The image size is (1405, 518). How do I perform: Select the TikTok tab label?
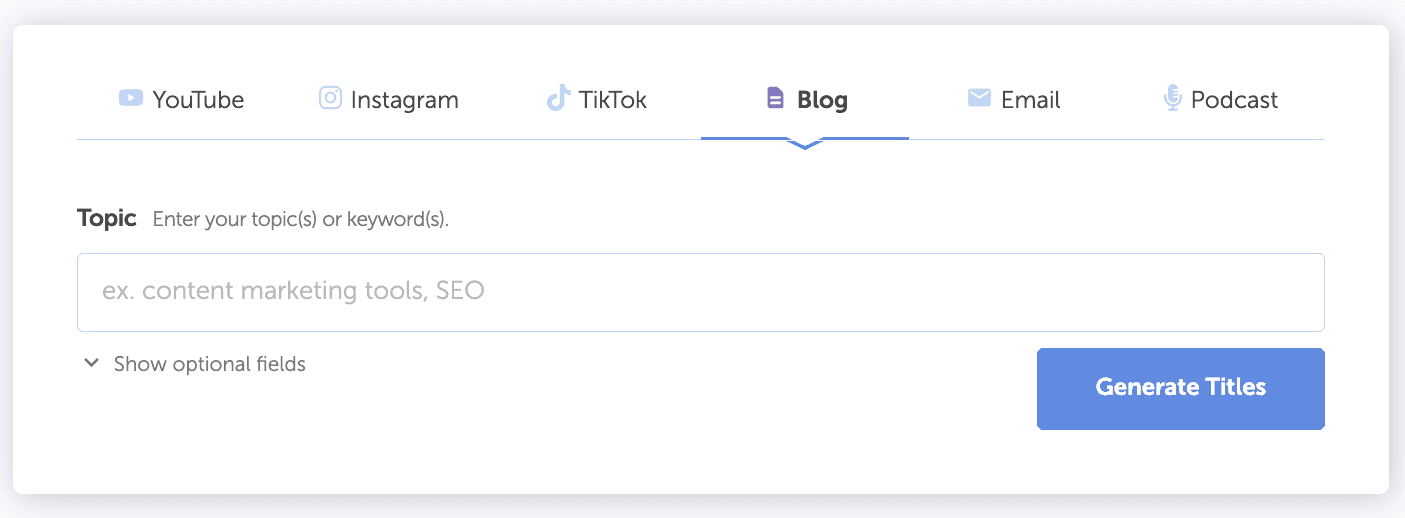(x=612, y=100)
